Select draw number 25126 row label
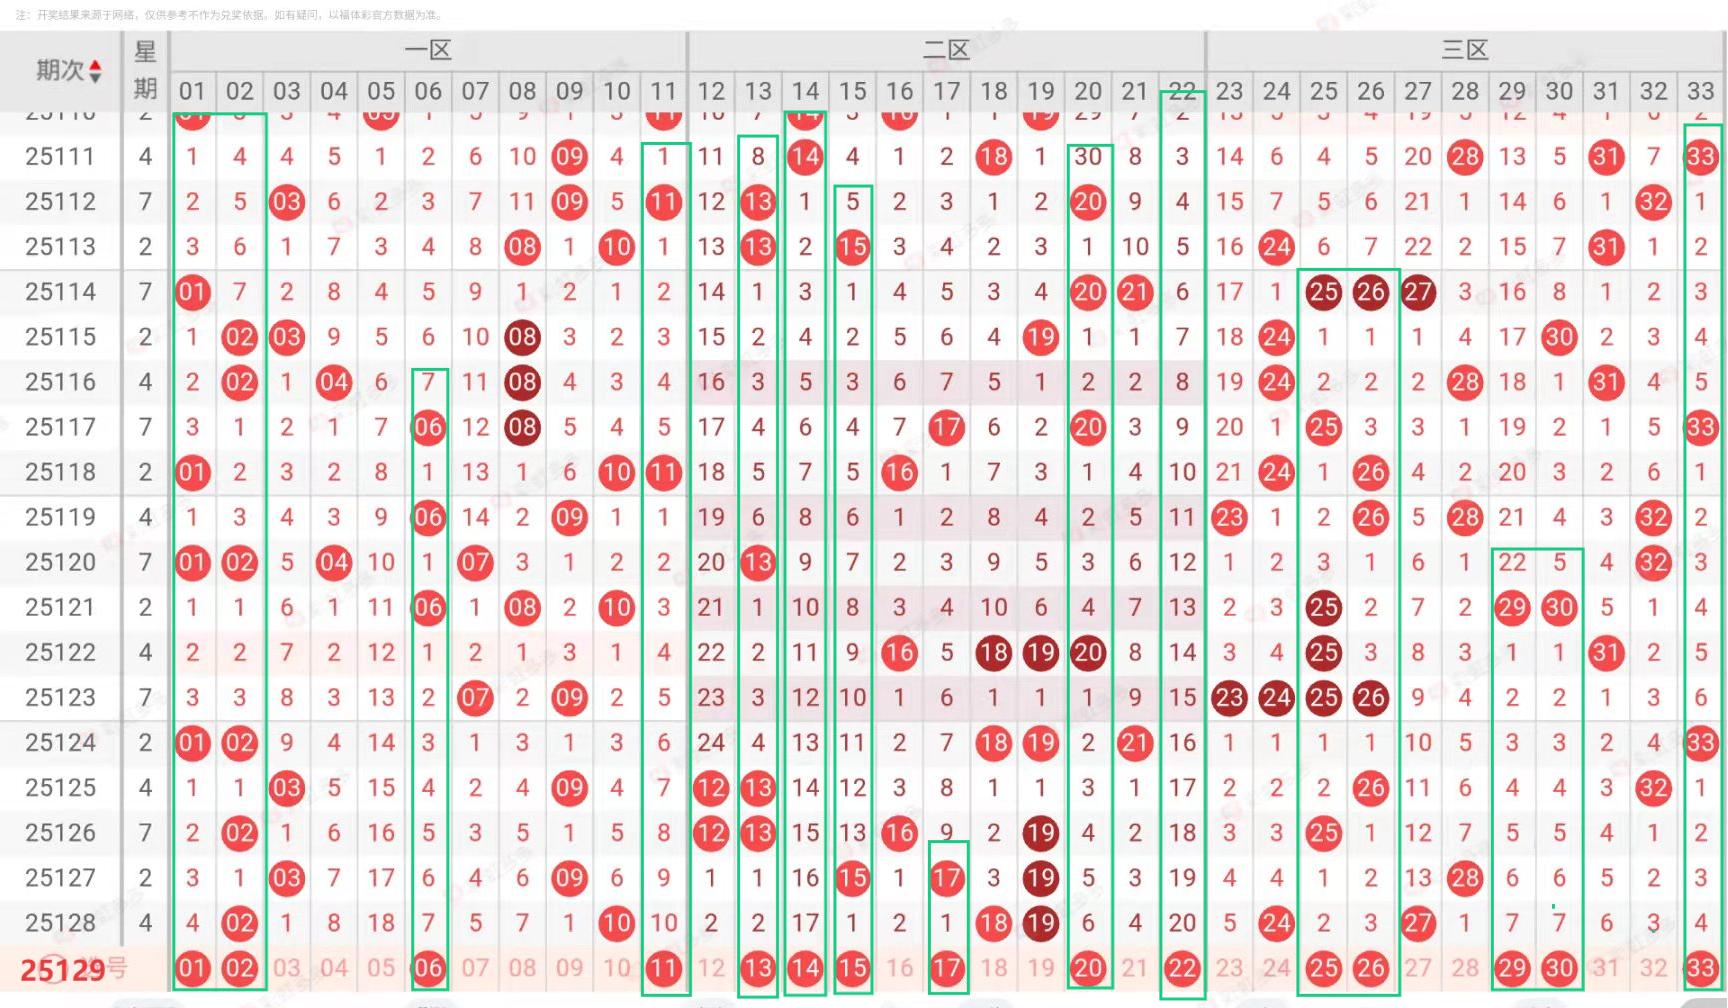Viewport: 1728px width, 1008px height. click(60, 832)
